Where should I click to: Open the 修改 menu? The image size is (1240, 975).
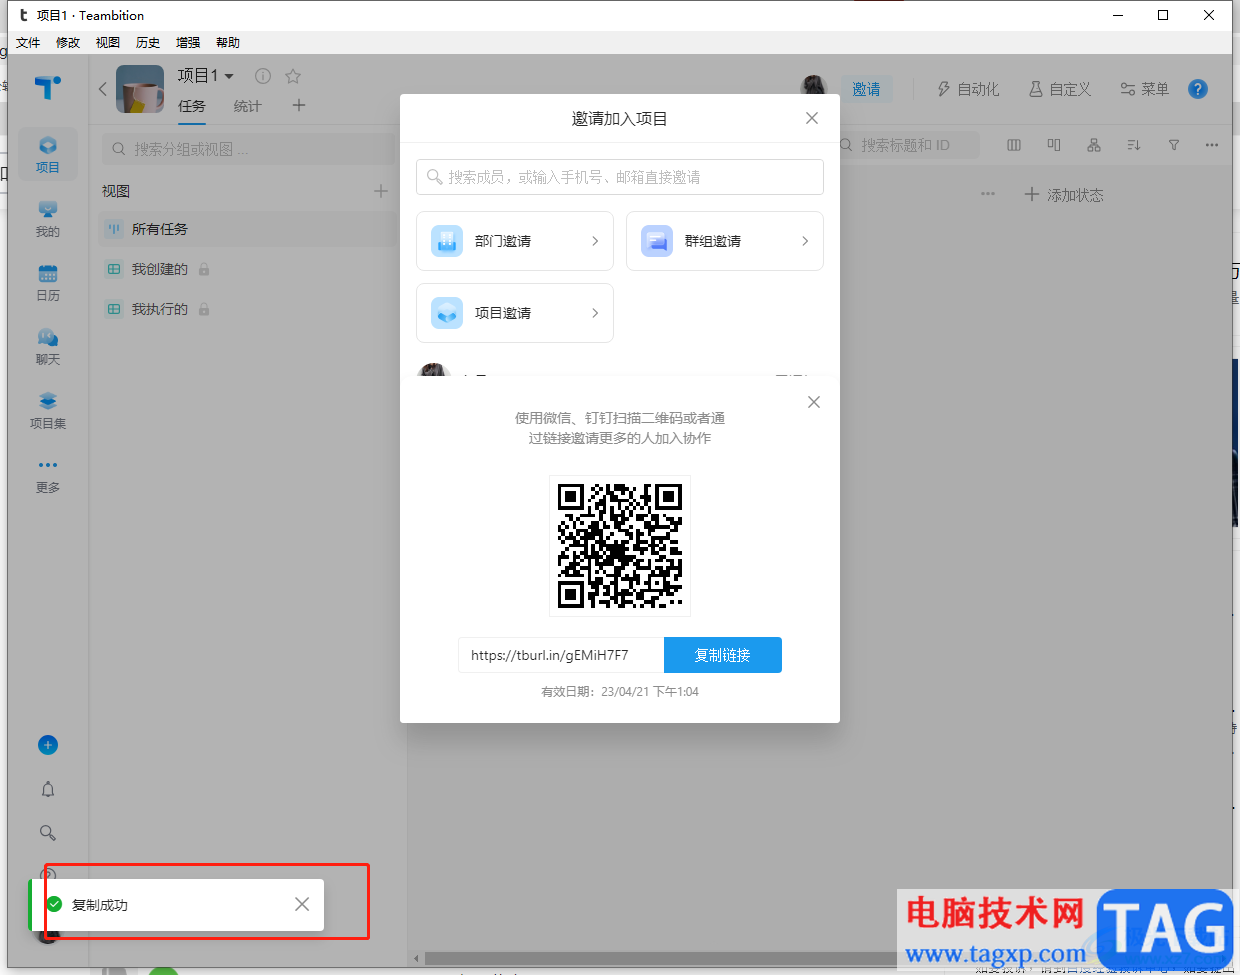pos(68,42)
